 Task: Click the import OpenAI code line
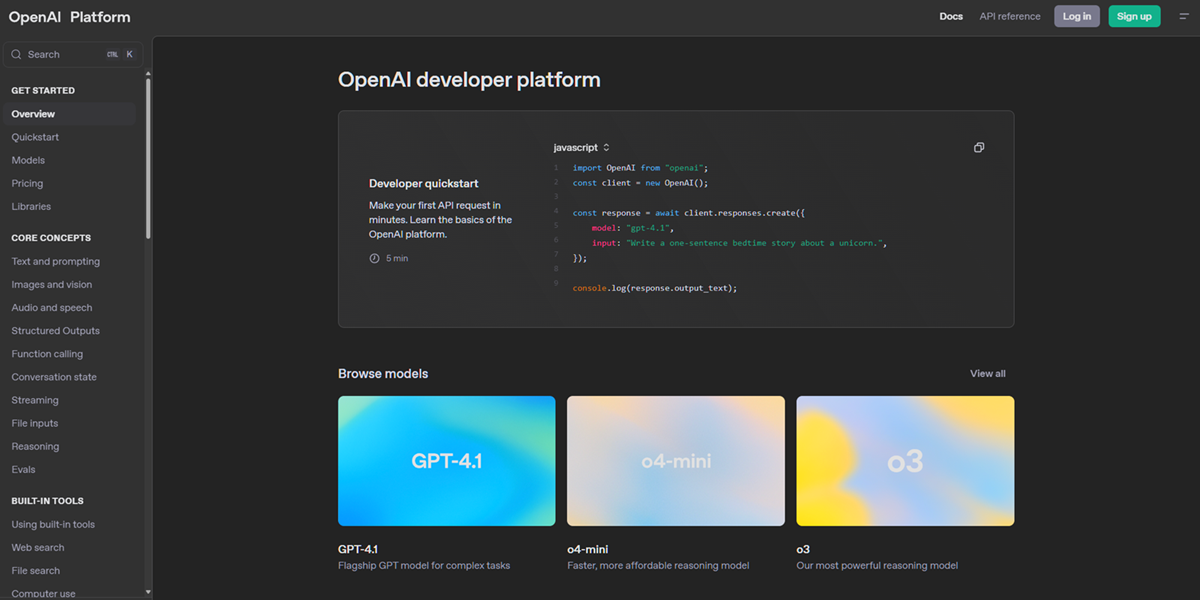[640, 168]
